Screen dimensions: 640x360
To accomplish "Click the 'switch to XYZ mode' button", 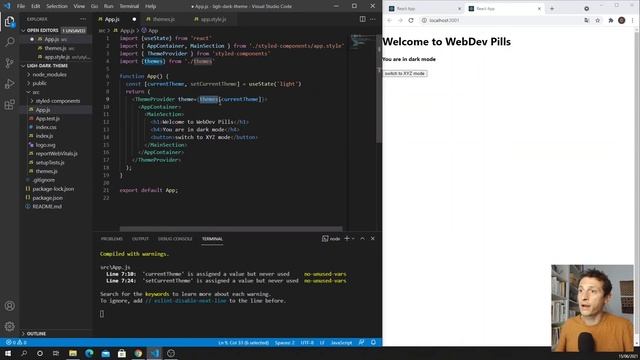I will click(405, 73).
